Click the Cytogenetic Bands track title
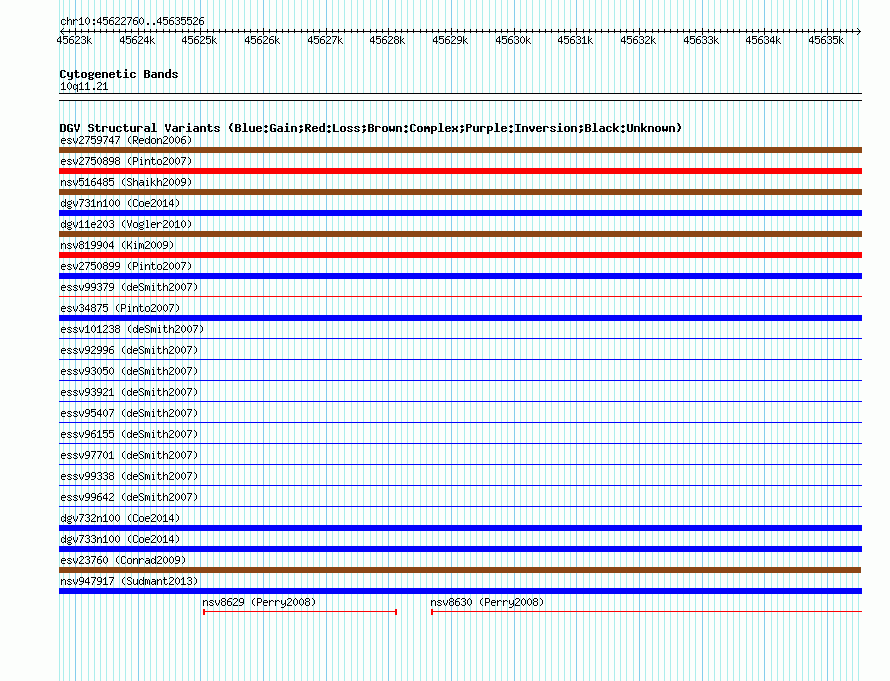The image size is (890, 681). click(x=119, y=74)
